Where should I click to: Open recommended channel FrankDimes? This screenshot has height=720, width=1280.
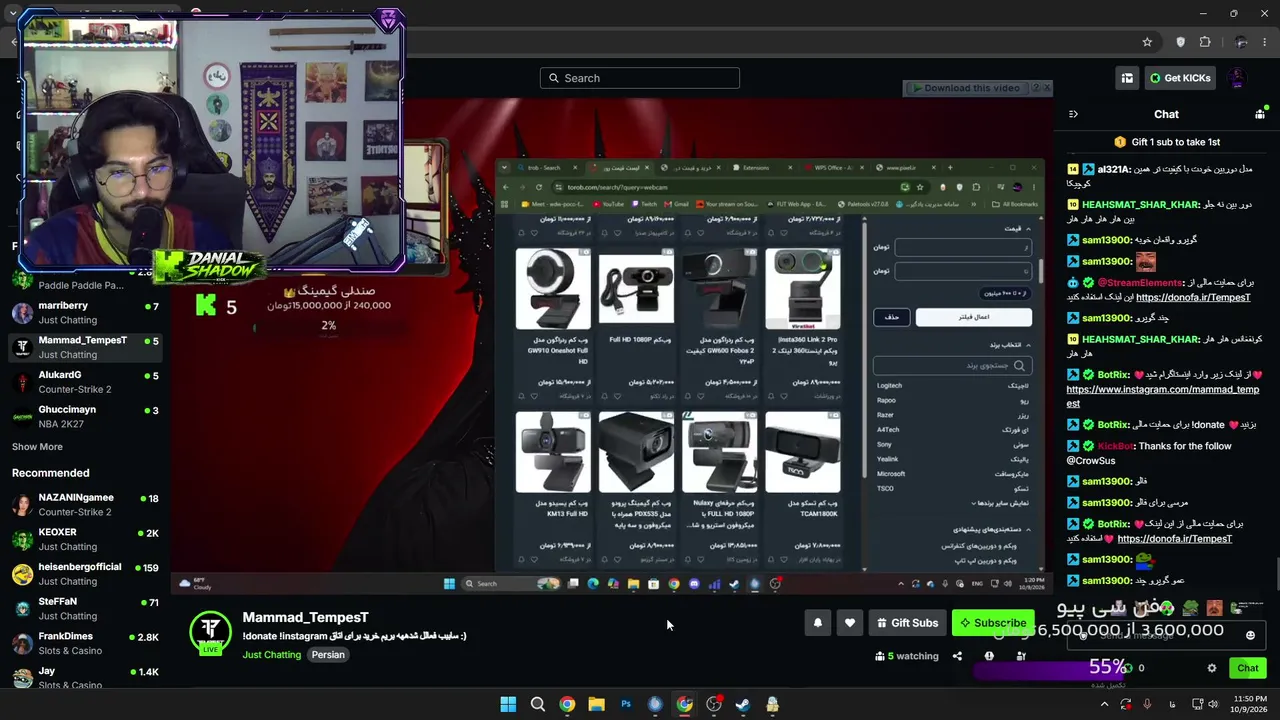[84, 643]
